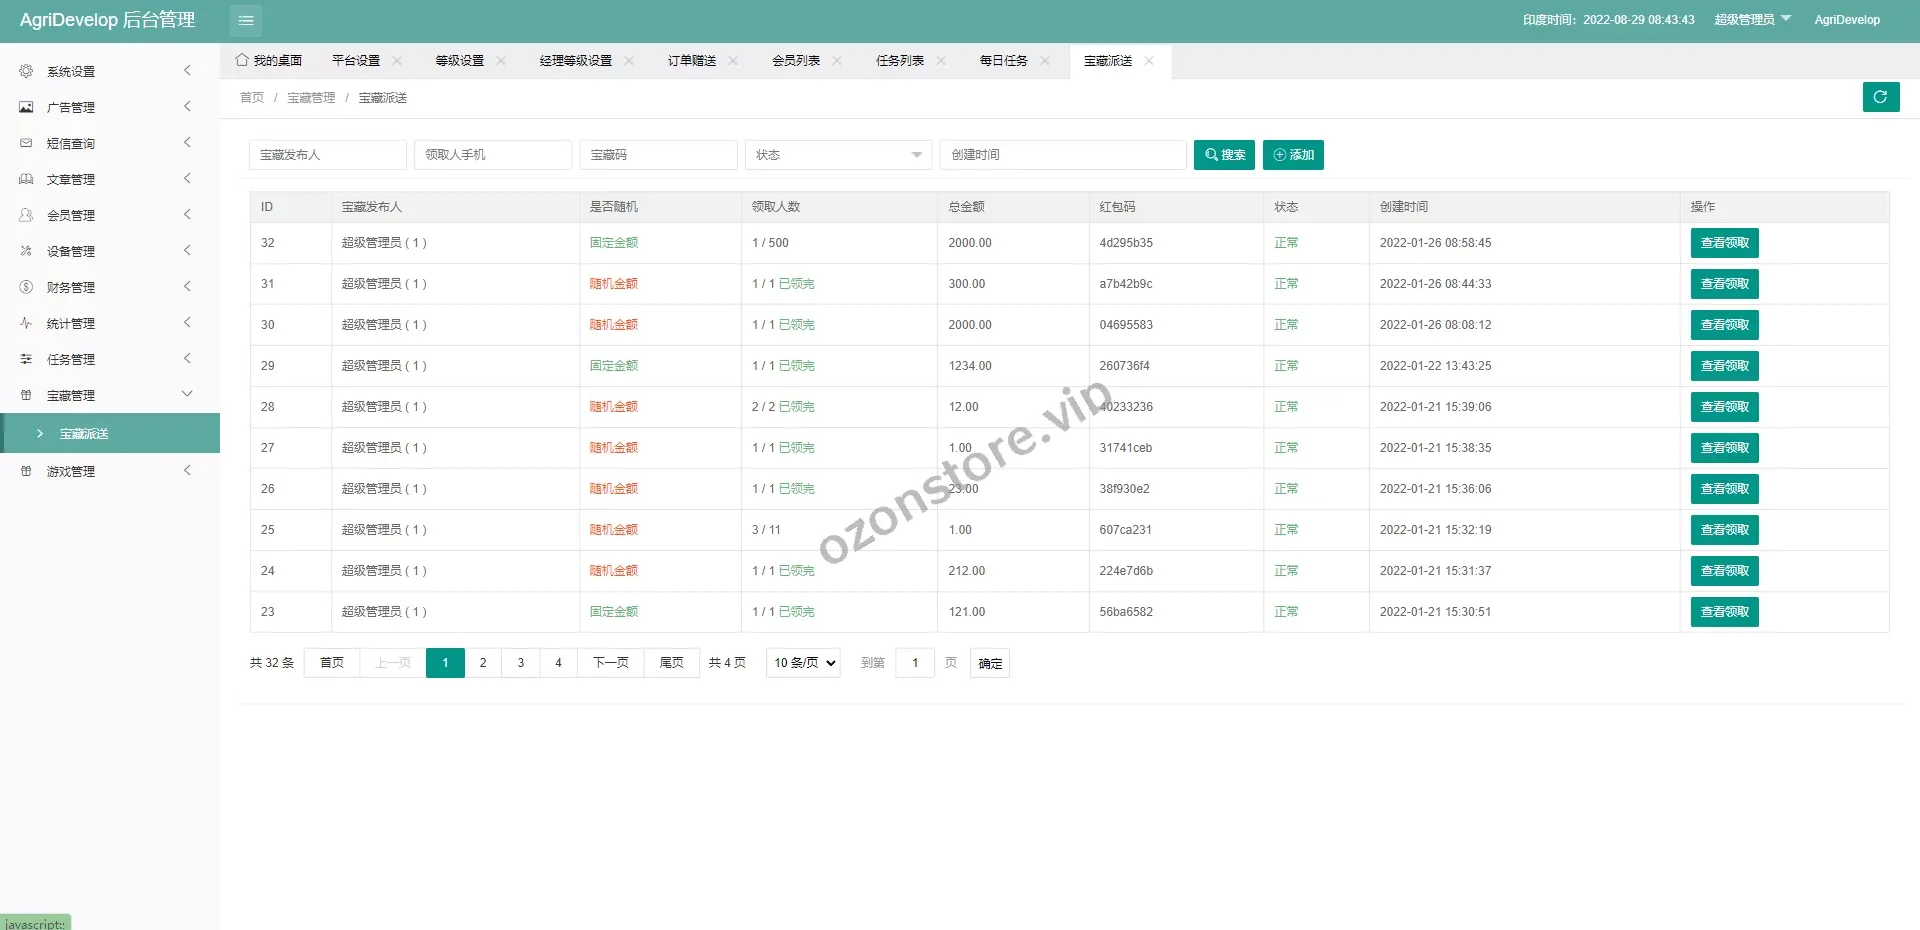Click the 会员管理 user icon
The width and height of the screenshot is (1920, 930).
click(x=26, y=215)
